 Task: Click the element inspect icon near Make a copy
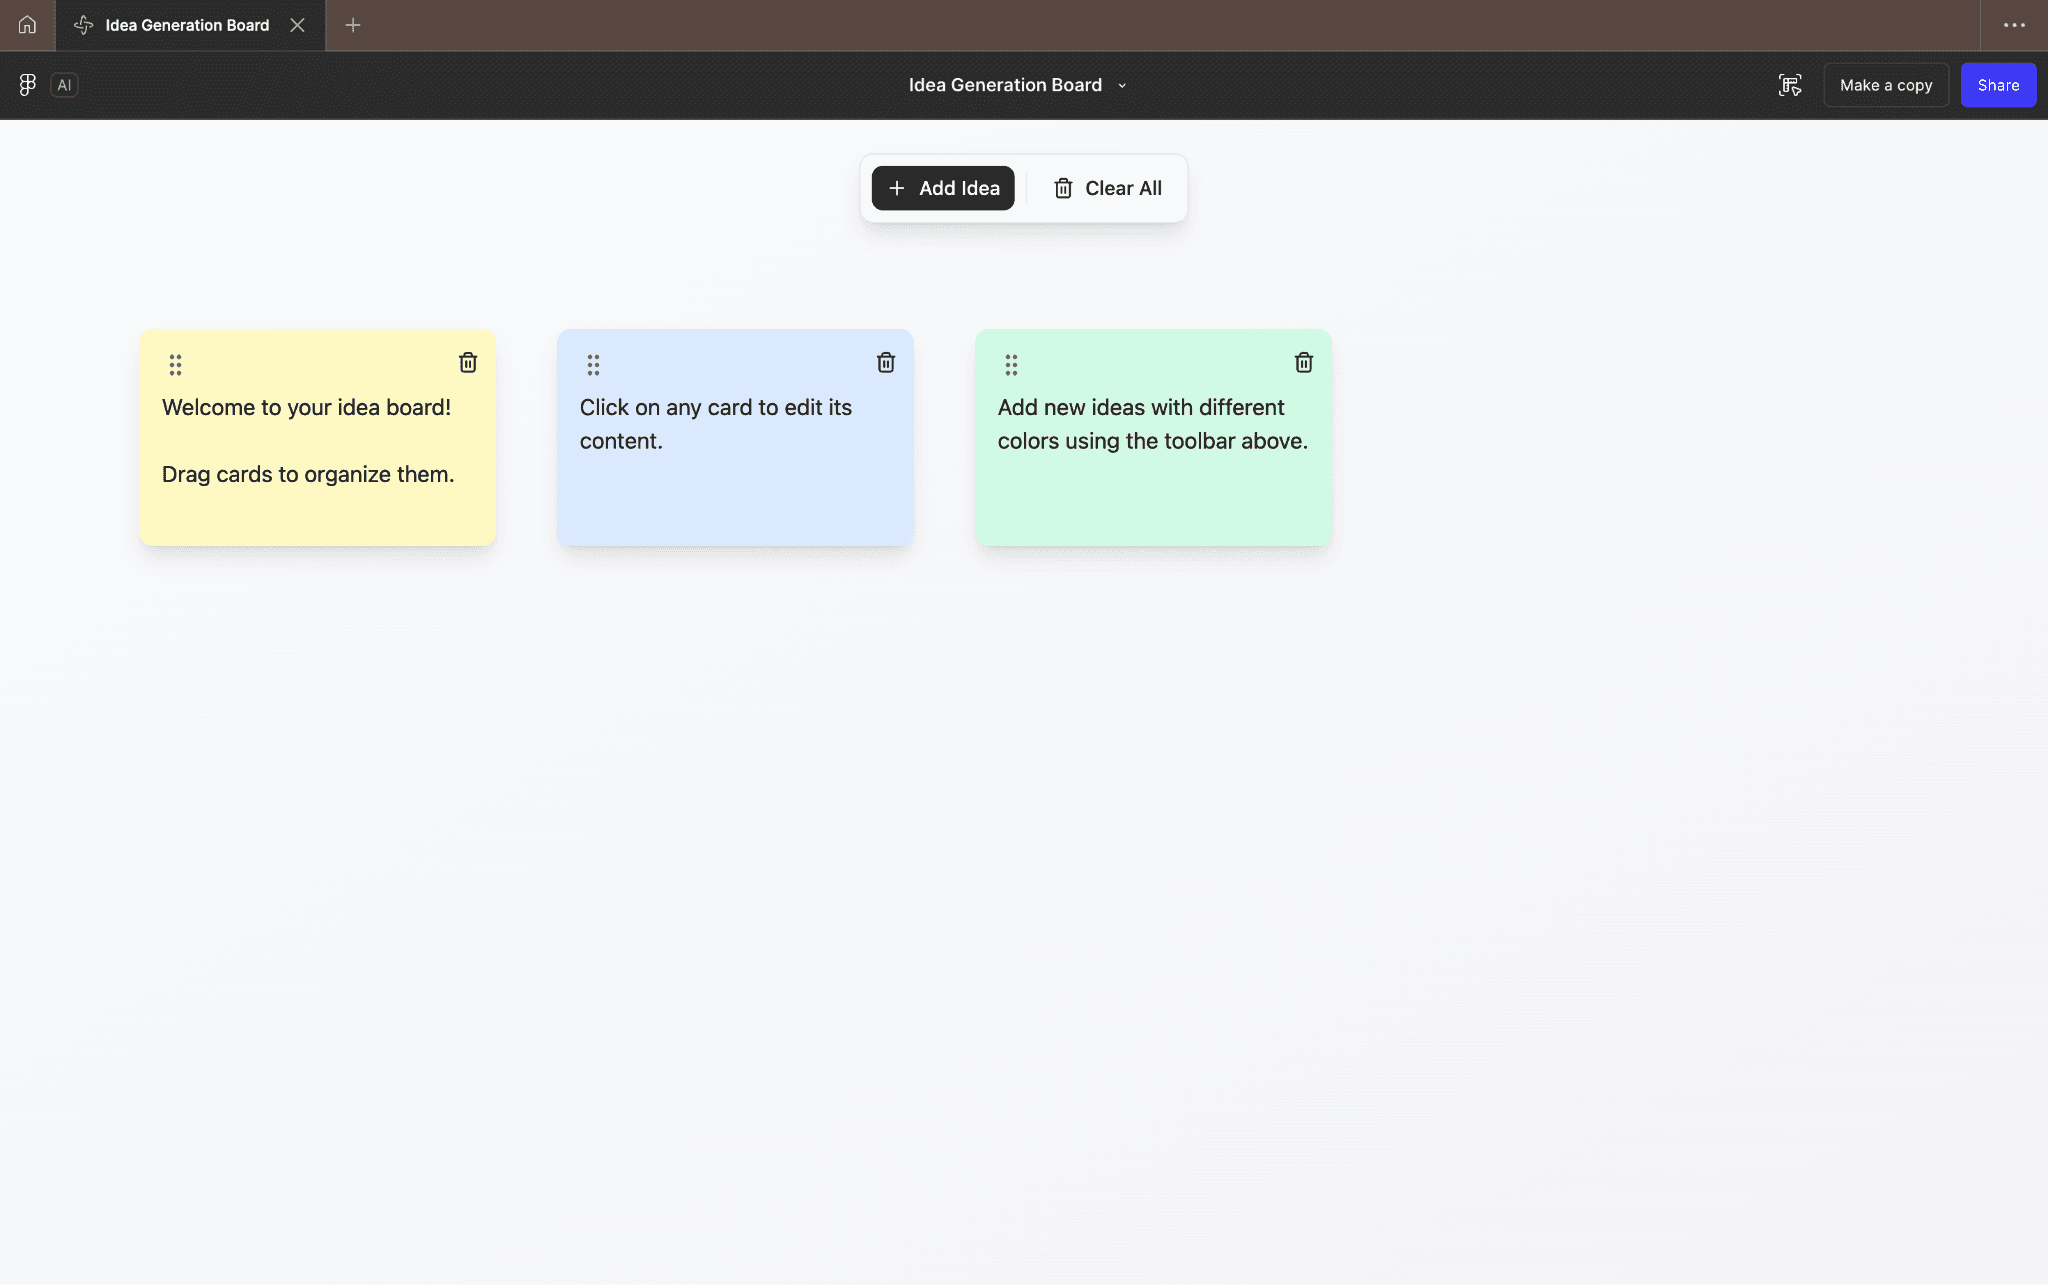click(1790, 85)
